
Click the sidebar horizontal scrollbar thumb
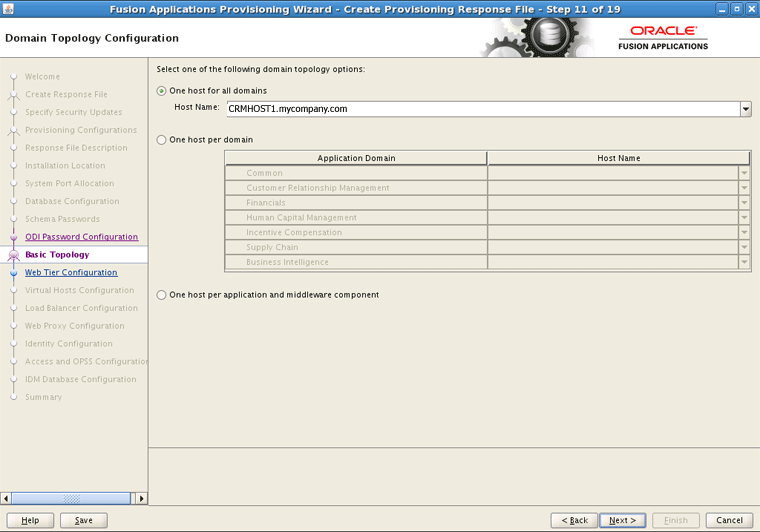point(71,498)
